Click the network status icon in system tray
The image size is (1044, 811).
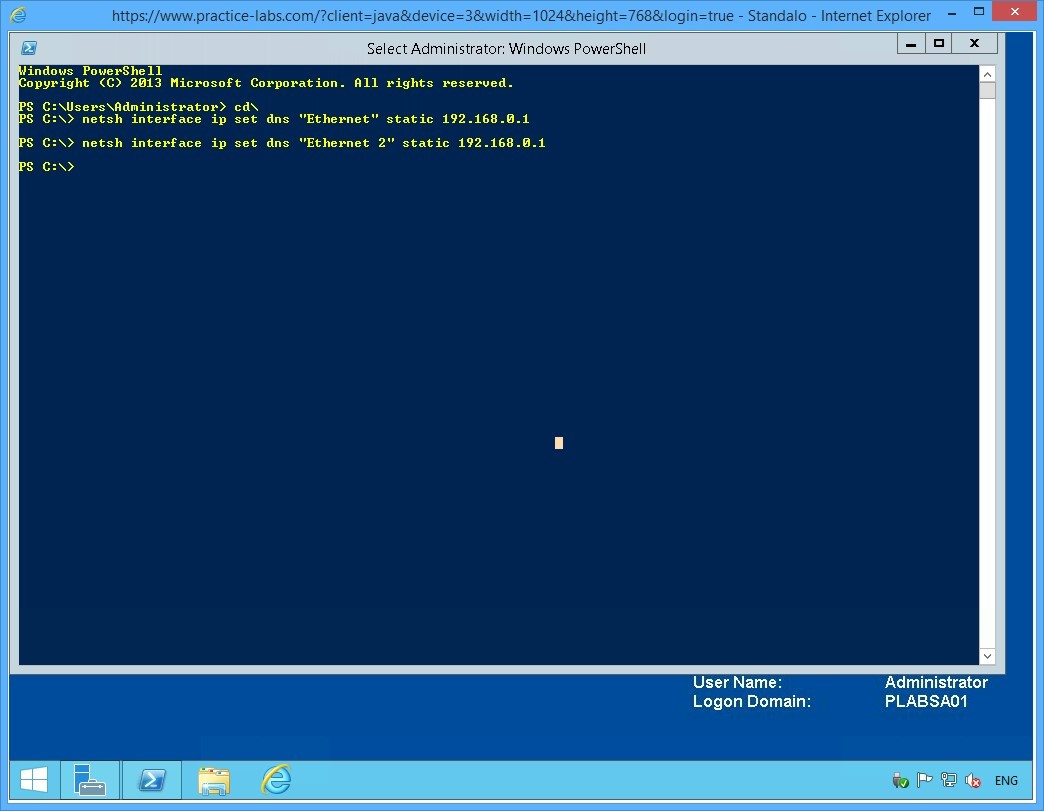click(x=948, y=779)
